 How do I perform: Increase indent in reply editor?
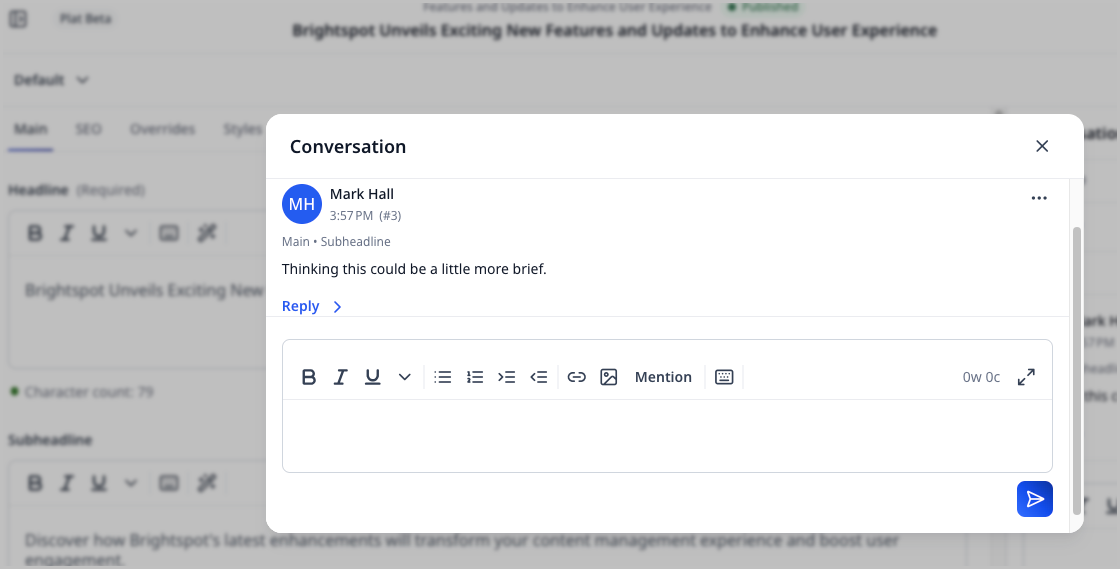(506, 377)
